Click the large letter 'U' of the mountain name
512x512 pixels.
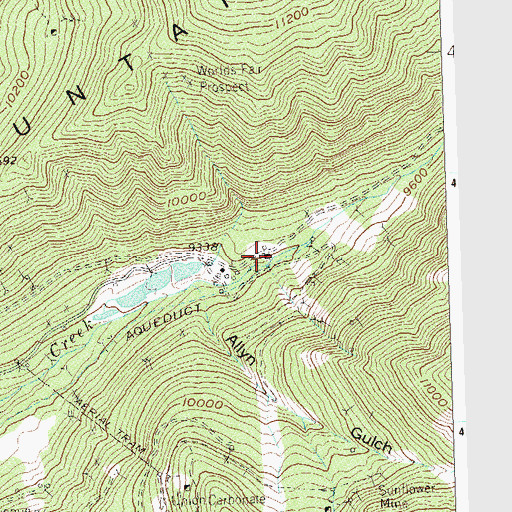pos(24,128)
